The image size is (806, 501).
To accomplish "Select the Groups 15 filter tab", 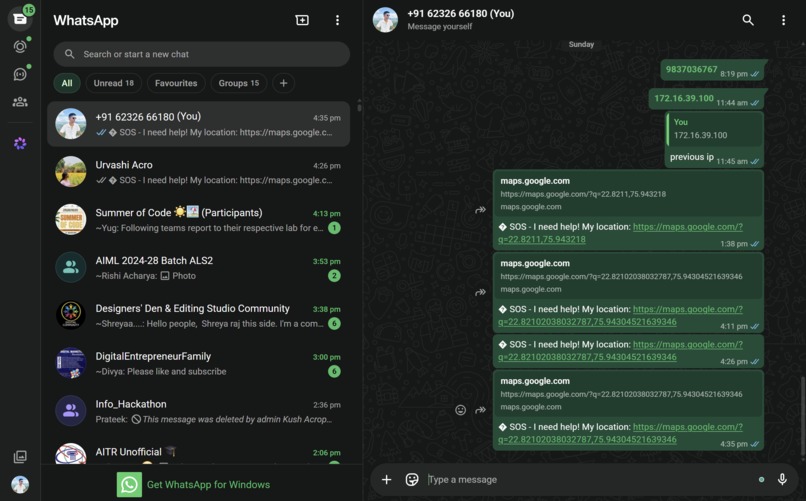I will coord(239,83).
